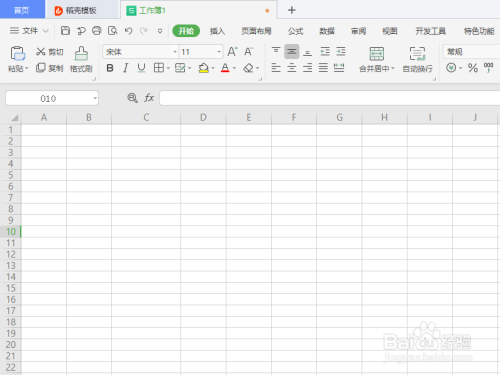This screenshot has height=375, width=500.
Task: Open font color dropdown arrow
Action: coord(234,68)
